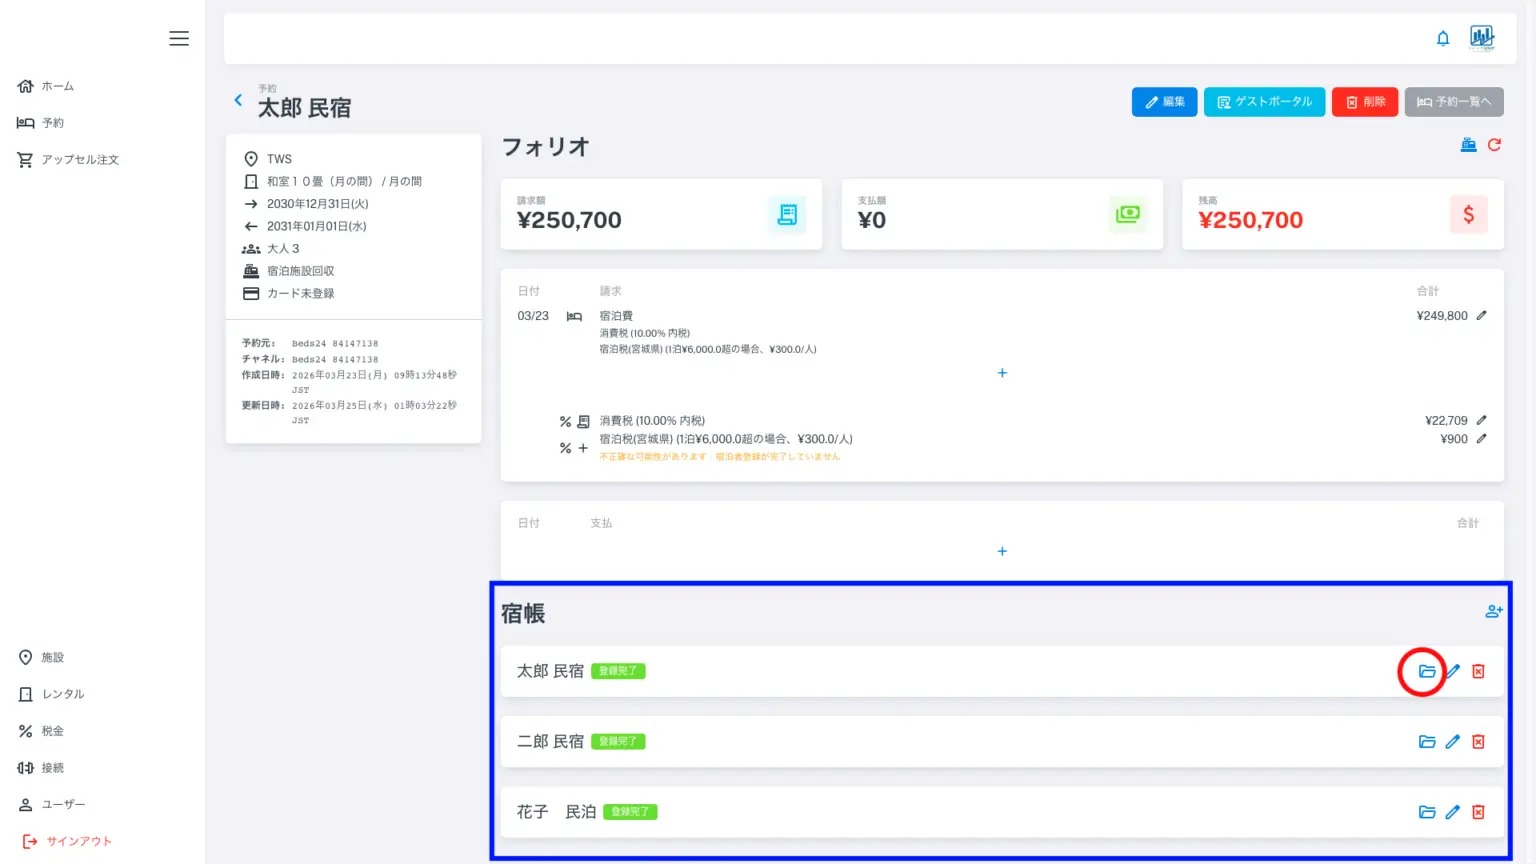Add a new payment in 支払 section

[x=1002, y=551]
